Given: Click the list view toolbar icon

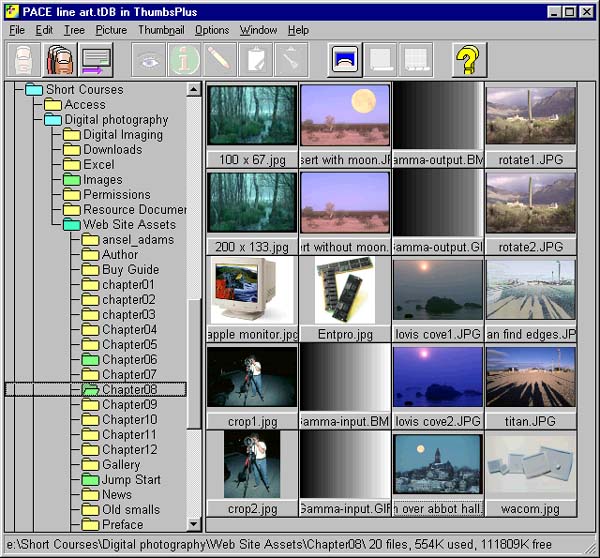Looking at the screenshot, I should tap(381, 60).
